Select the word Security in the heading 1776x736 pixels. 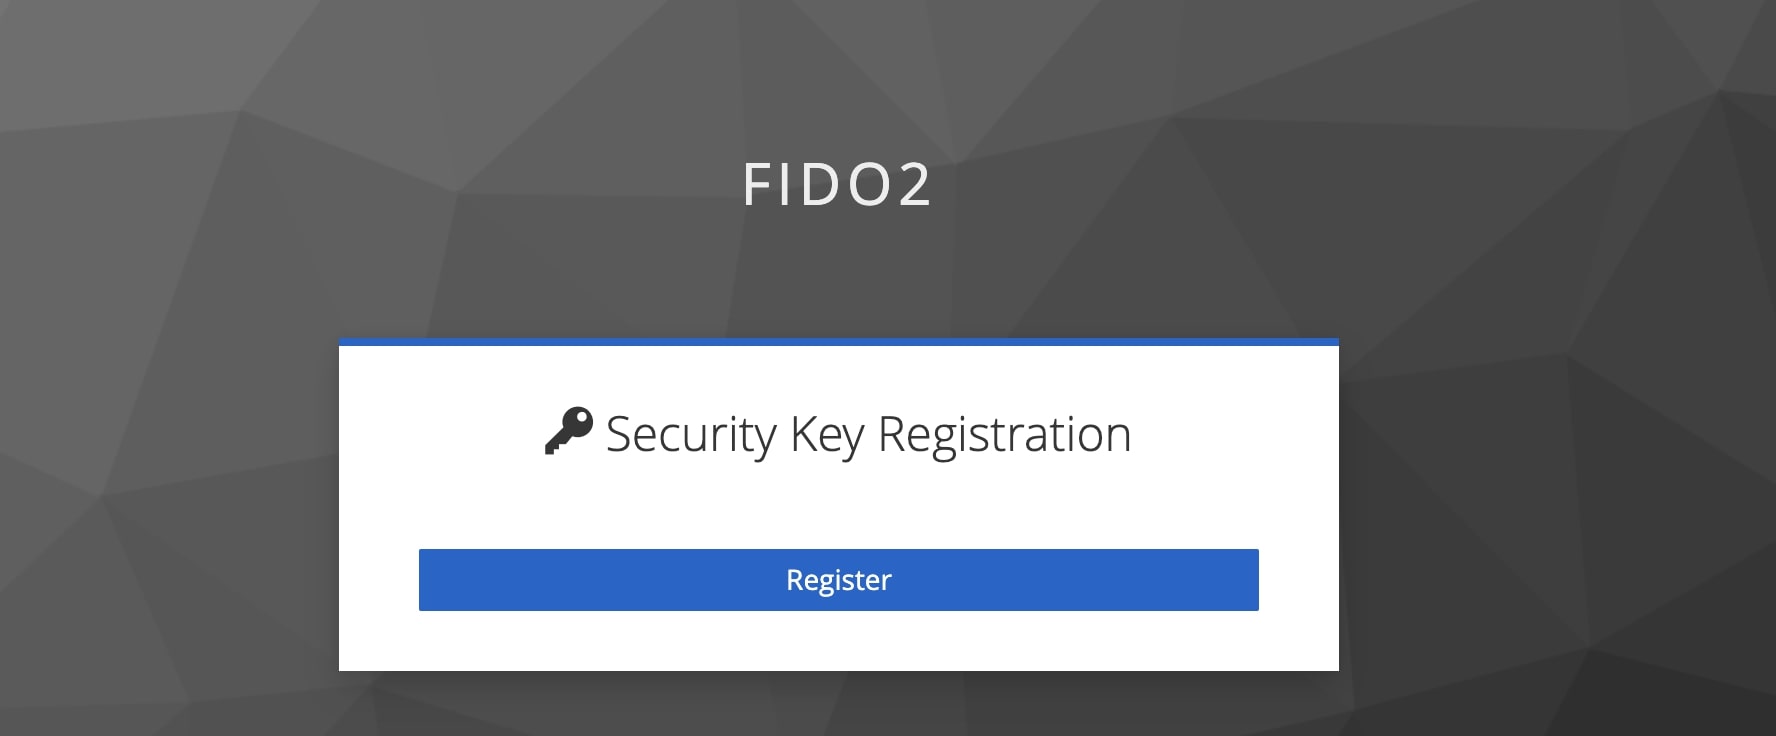(690, 435)
